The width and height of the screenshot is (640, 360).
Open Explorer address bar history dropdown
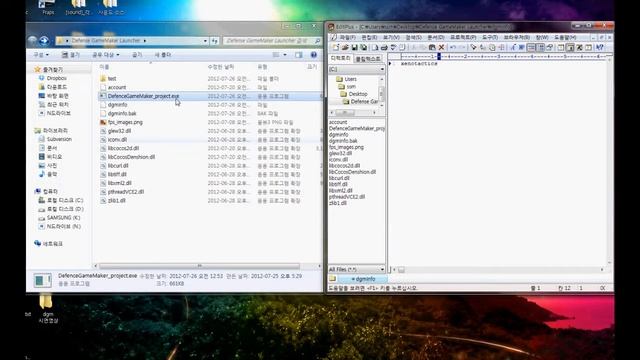point(205,41)
